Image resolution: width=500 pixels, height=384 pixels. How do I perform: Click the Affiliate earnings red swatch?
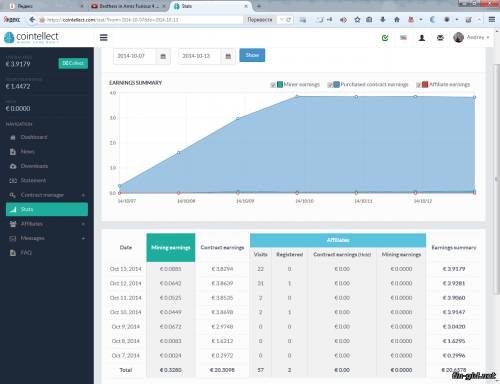425,84
